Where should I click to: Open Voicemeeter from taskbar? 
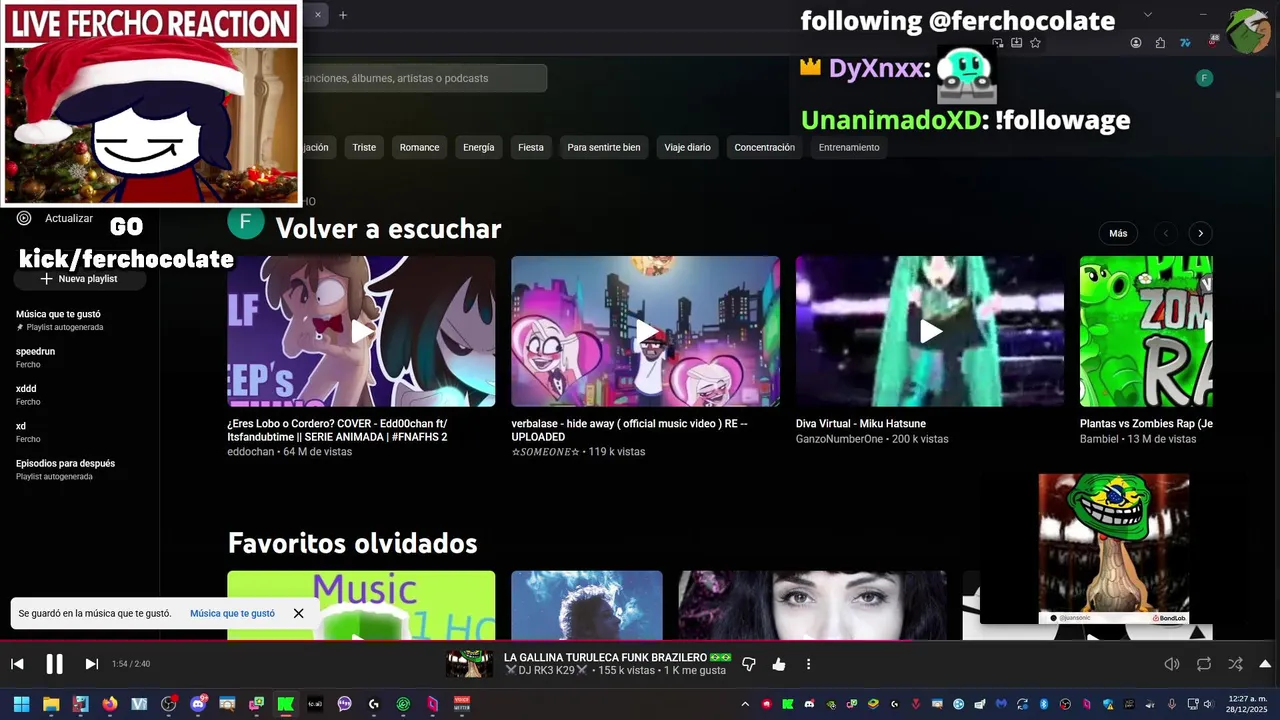pos(462,704)
